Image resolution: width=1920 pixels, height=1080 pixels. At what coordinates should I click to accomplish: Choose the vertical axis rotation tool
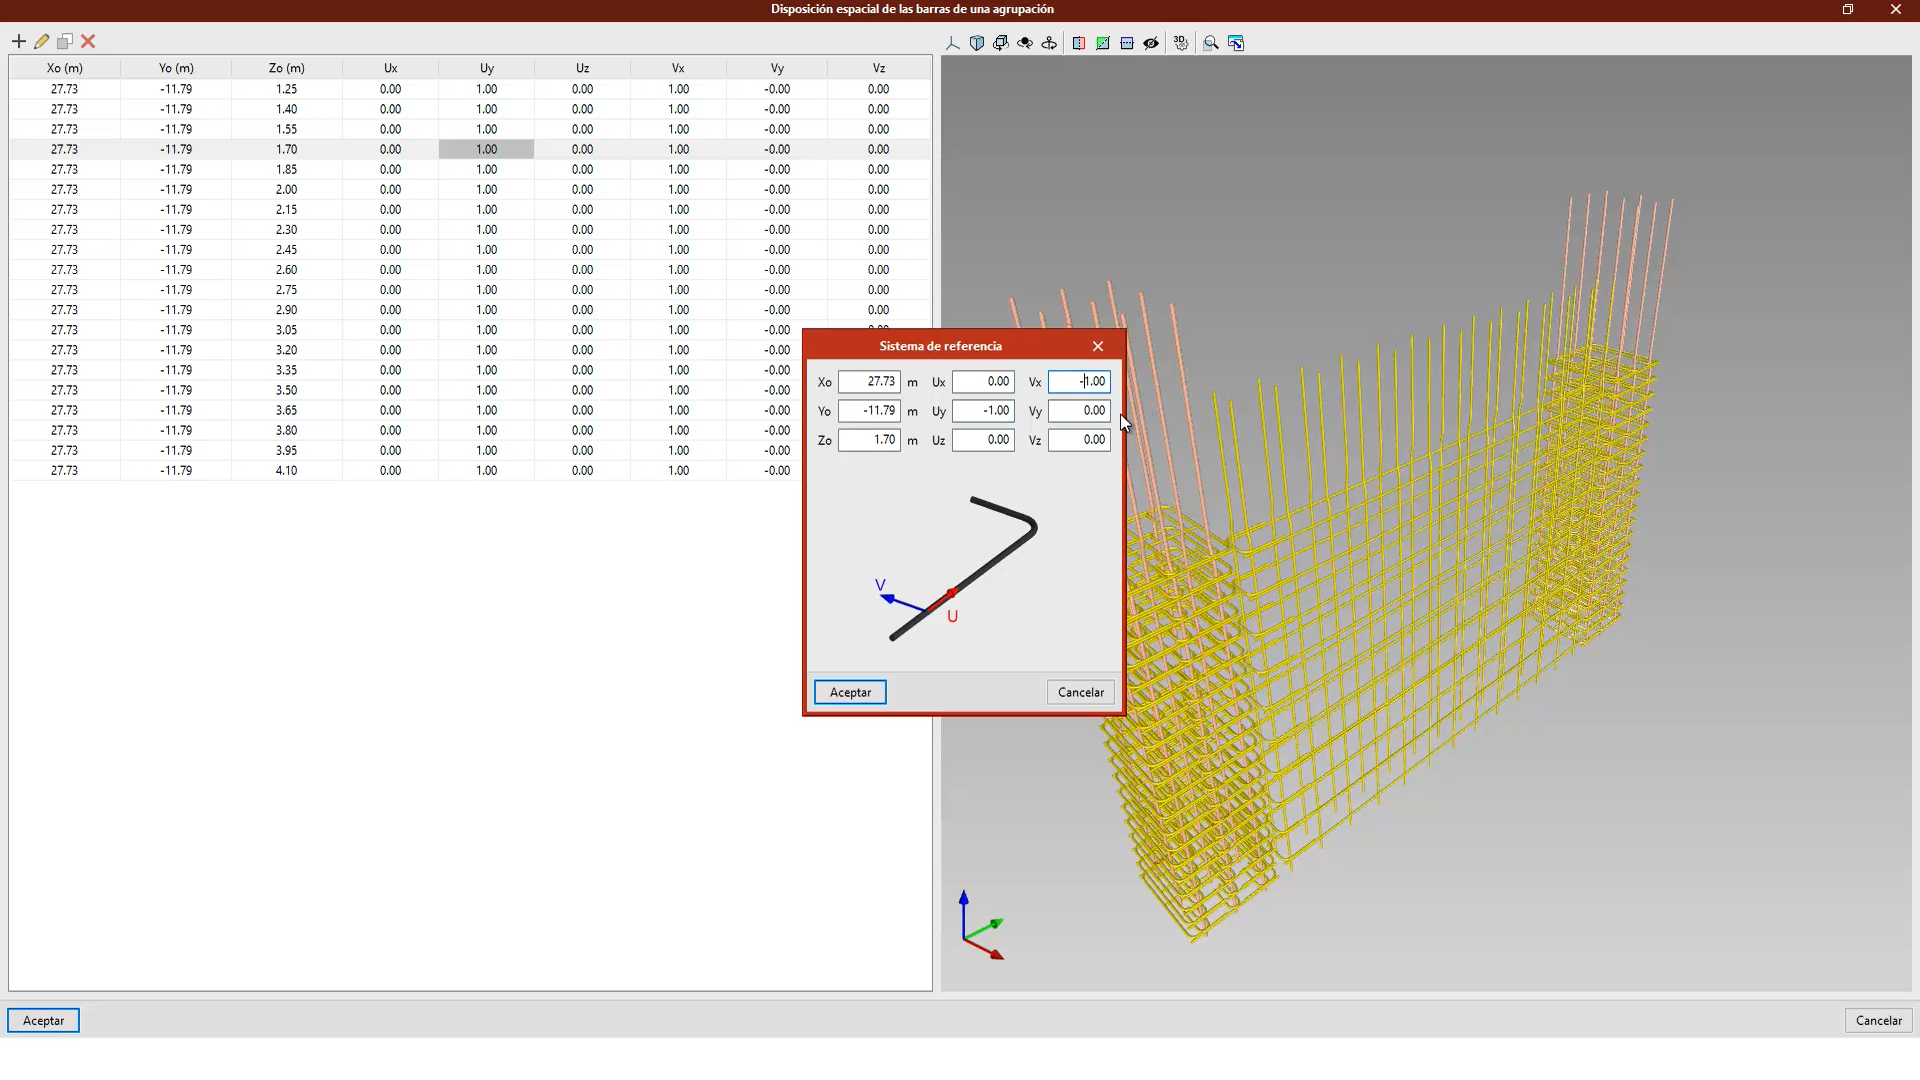click(x=1049, y=43)
